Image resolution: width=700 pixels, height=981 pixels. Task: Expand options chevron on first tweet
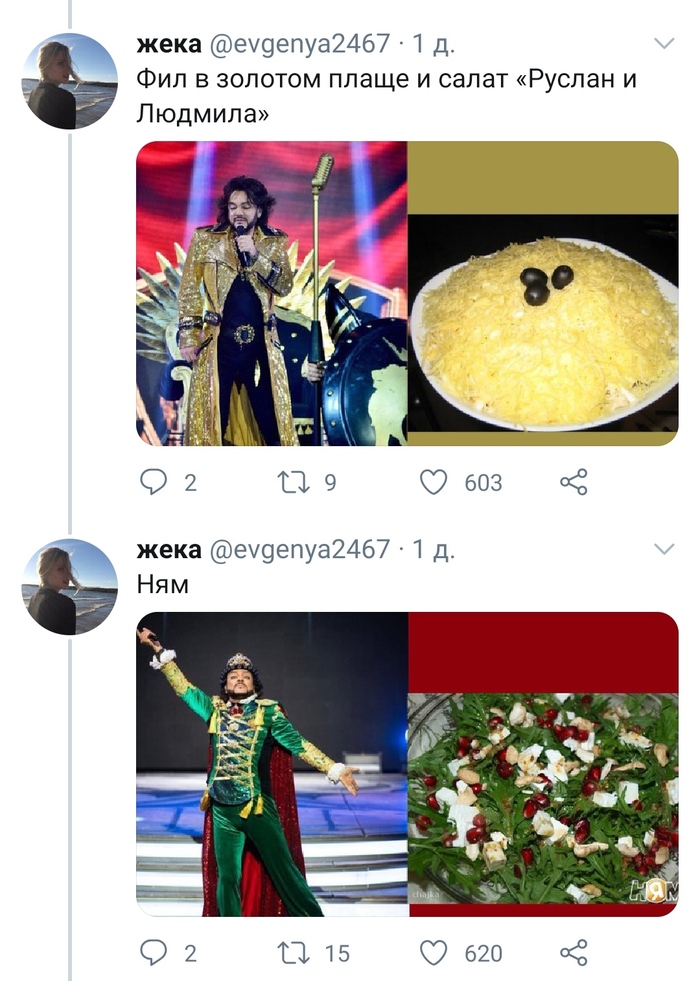(663, 43)
